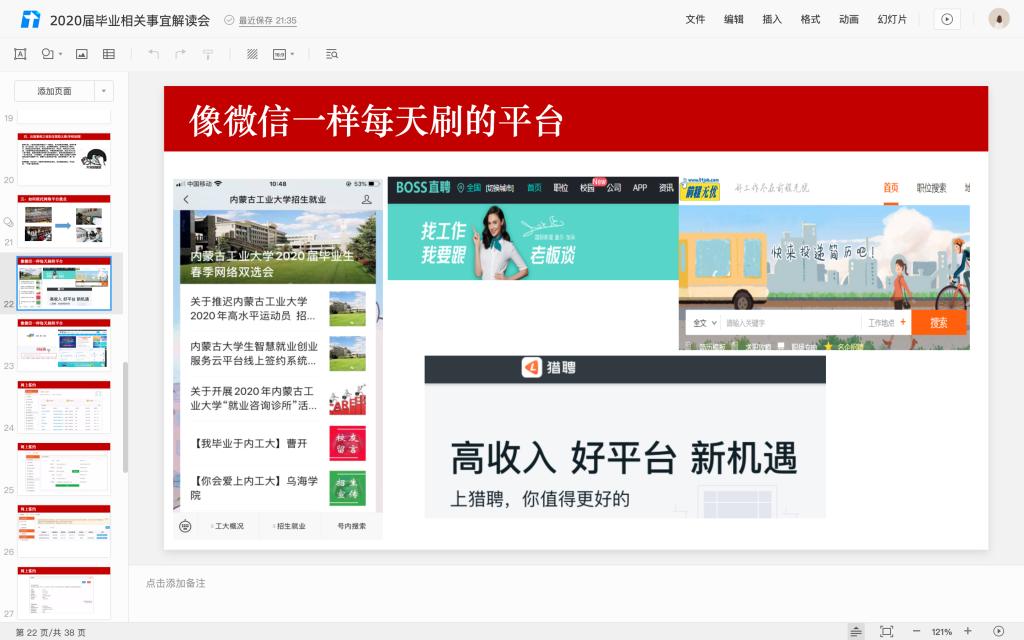Screen dimensions: 1024x640
Task: Toggle the notes panel from the status bar
Action: (x=856, y=631)
